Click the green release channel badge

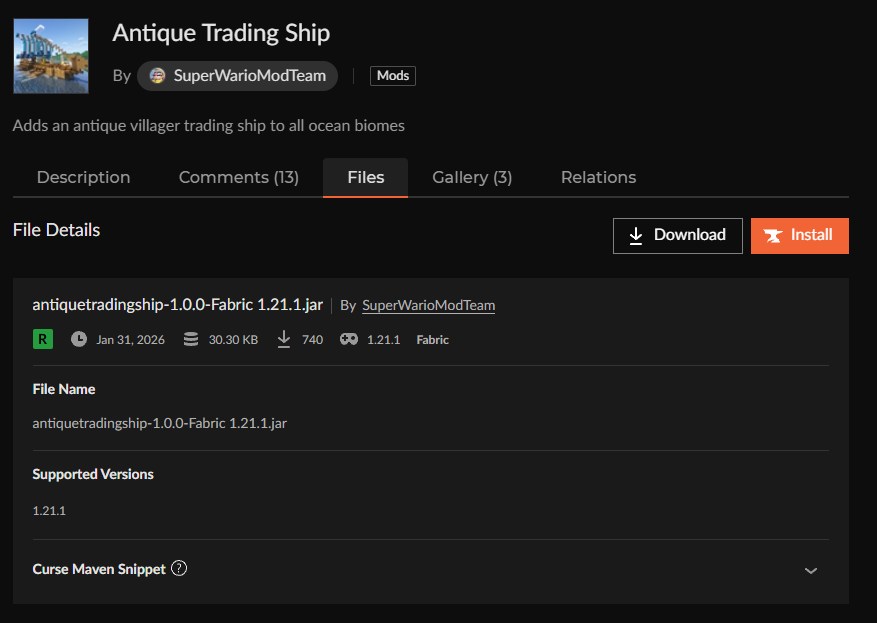point(41,339)
